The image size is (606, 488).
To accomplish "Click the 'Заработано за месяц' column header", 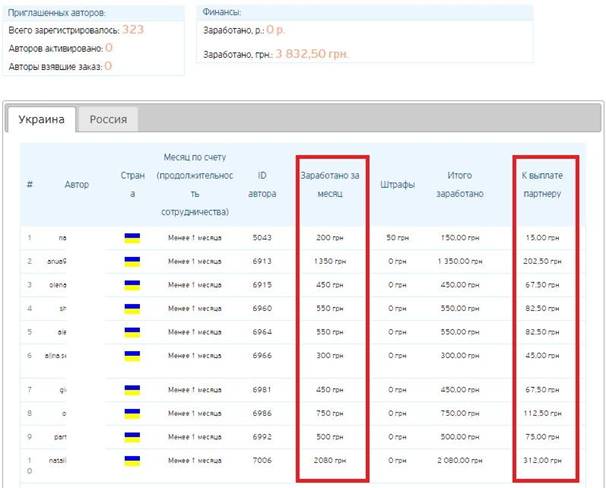I will pyautogui.click(x=330, y=184).
